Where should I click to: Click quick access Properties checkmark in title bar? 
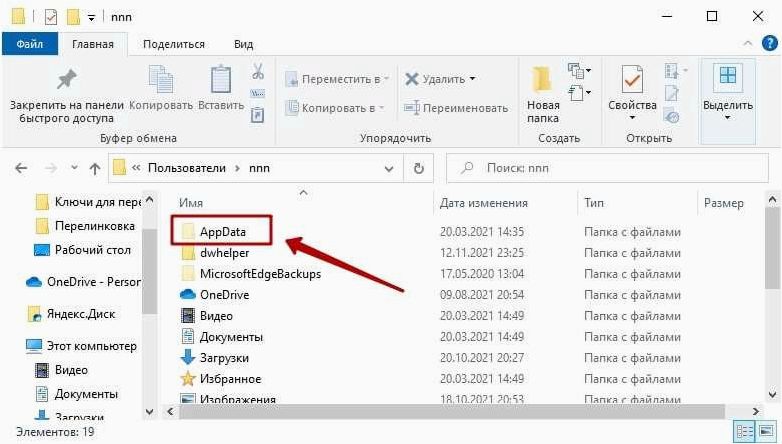(51, 17)
